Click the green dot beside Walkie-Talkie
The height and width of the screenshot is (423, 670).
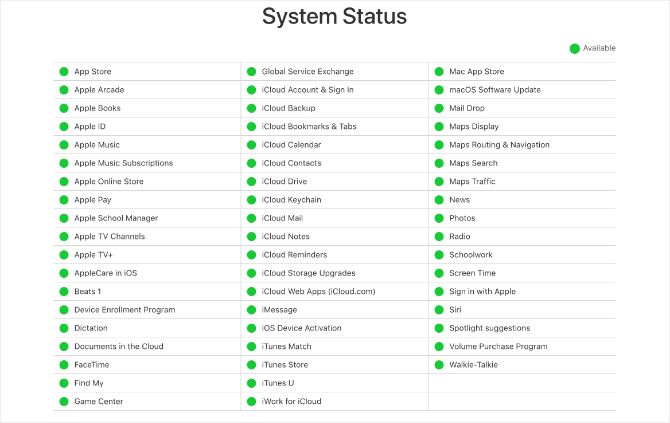[x=439, y=365]
